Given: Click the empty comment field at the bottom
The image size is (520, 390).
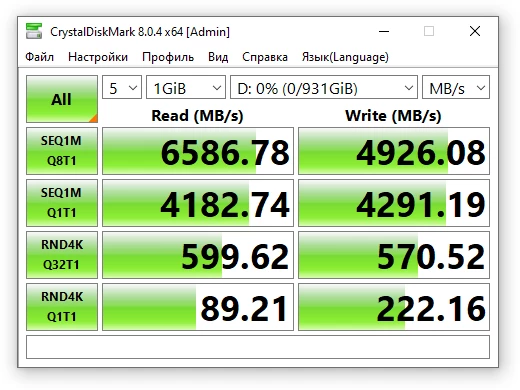Looking at the screenshot, I should [x=258, y=347].
